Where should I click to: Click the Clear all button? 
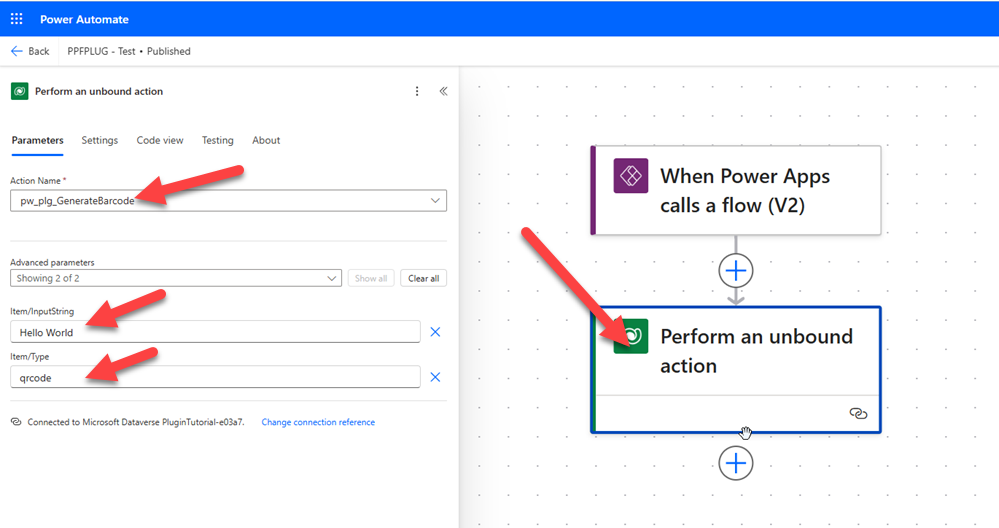(424, 278)
